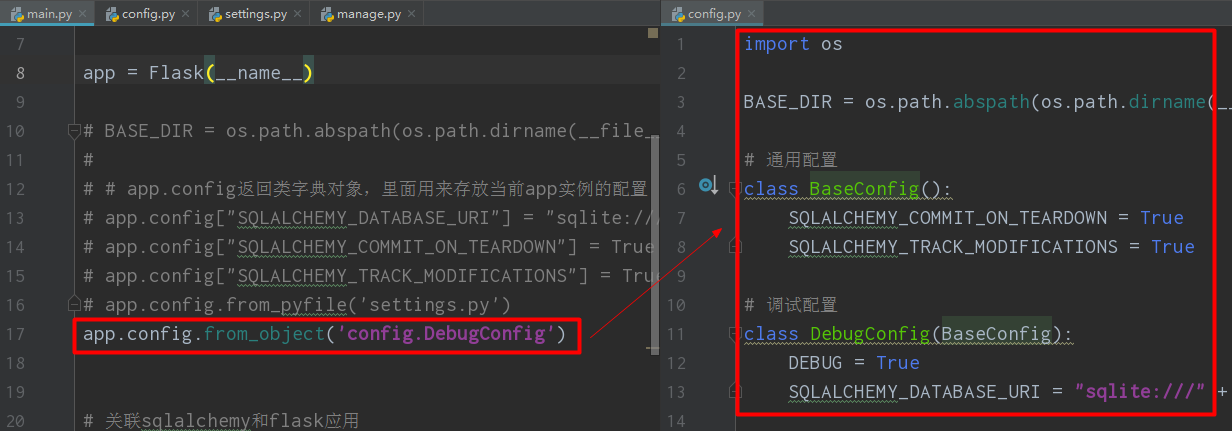Click commented from_pyfile('settings.py') line 16

click(298, 304)
